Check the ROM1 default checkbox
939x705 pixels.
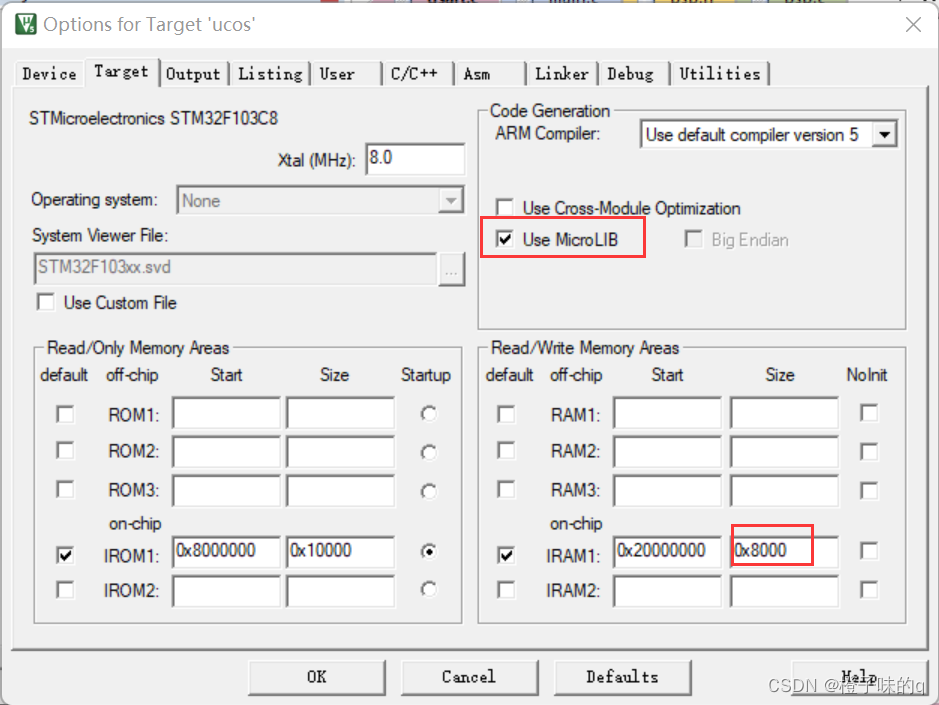(x=65, y=414)
